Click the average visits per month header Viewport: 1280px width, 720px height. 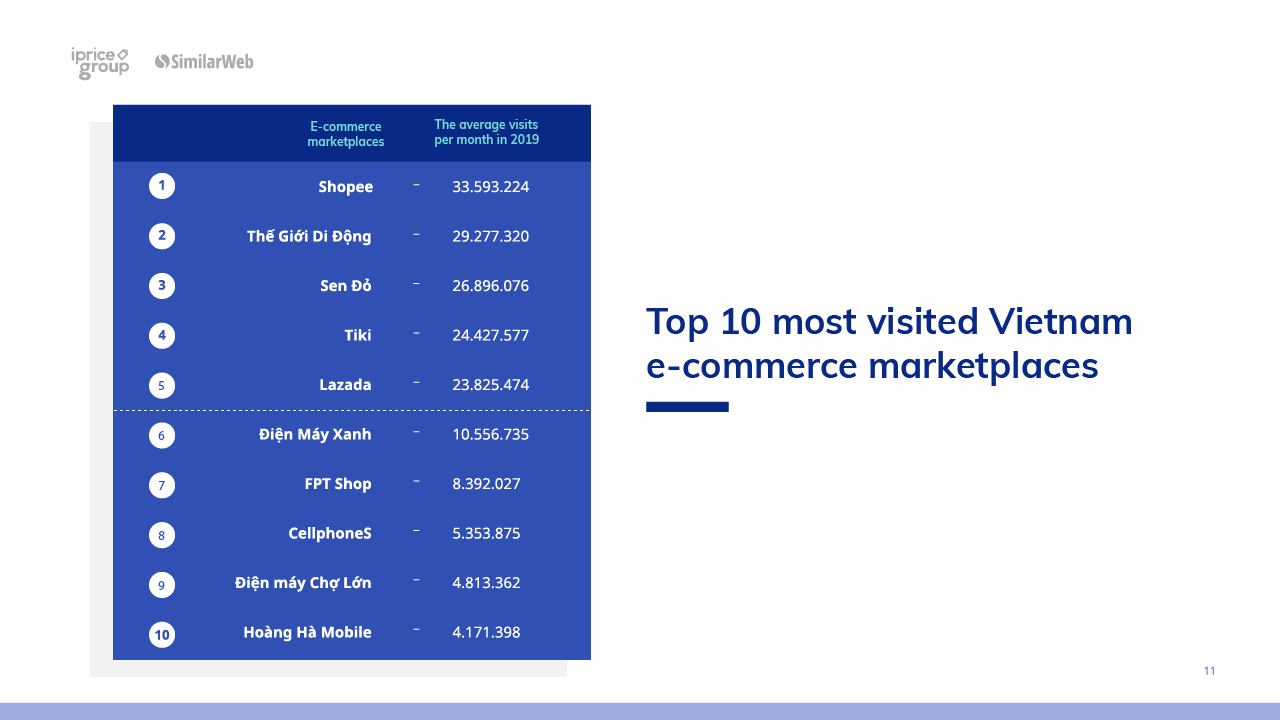(486, 132)
